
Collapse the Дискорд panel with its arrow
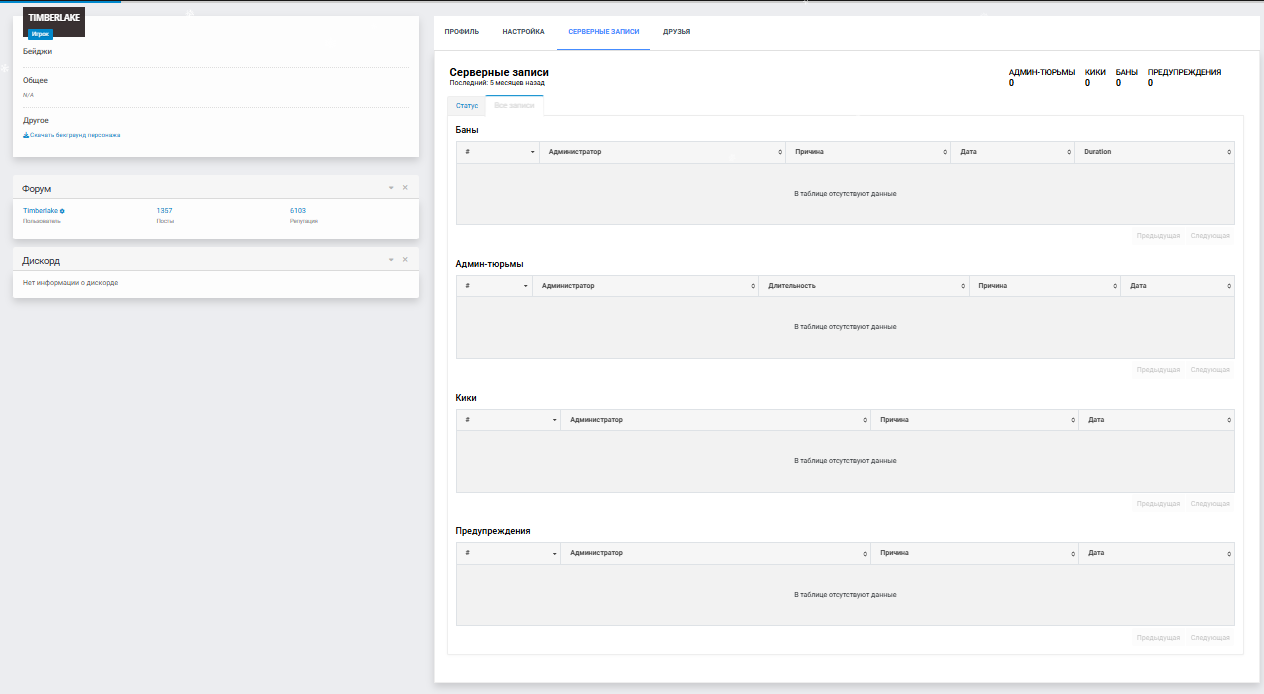[391, 260]
